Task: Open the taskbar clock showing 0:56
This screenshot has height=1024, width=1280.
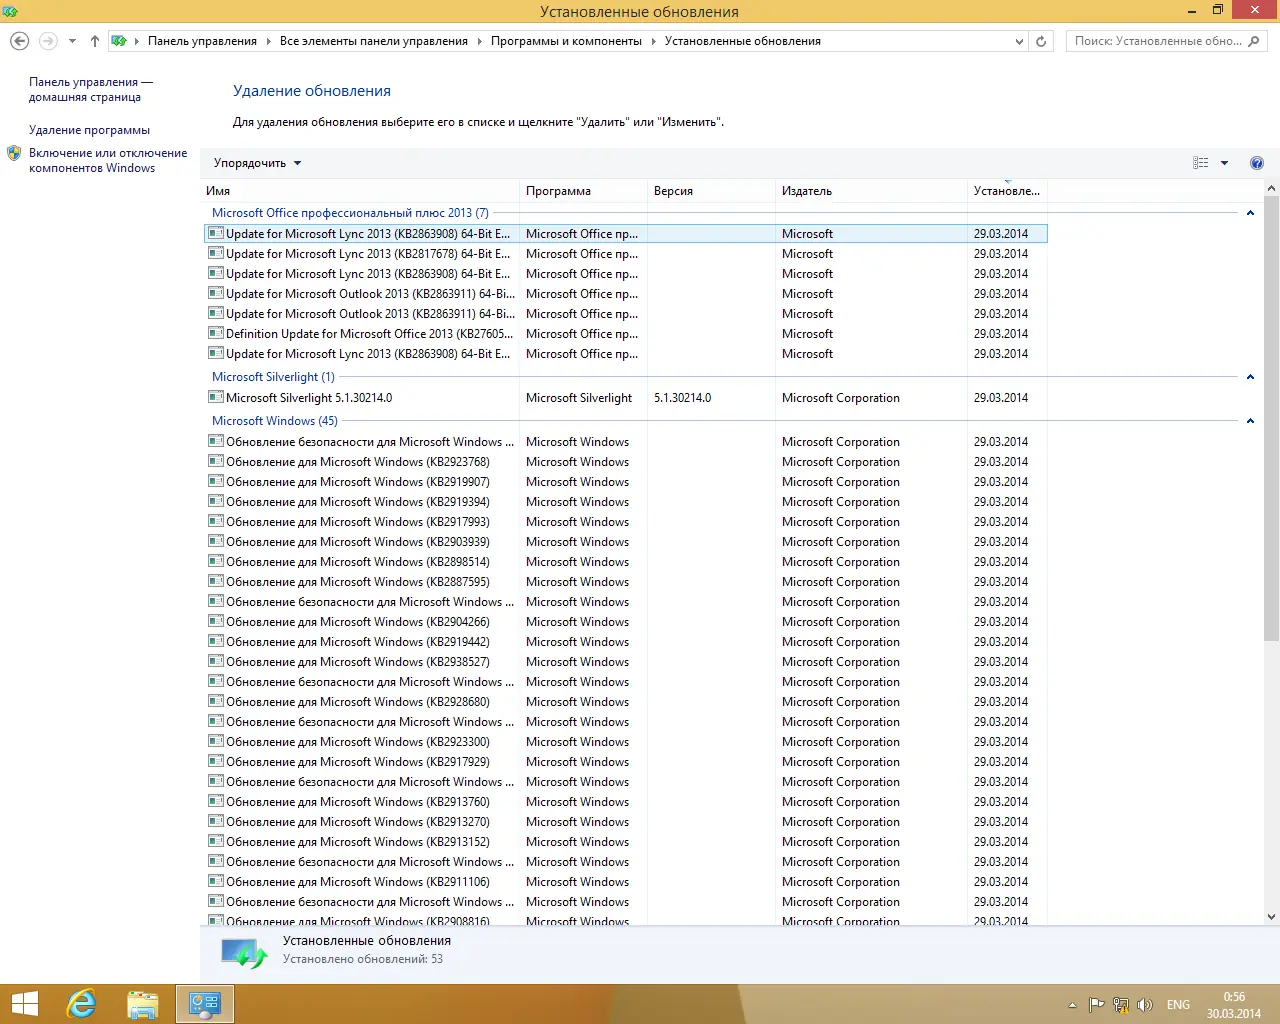Action: click(1234, 1005)
